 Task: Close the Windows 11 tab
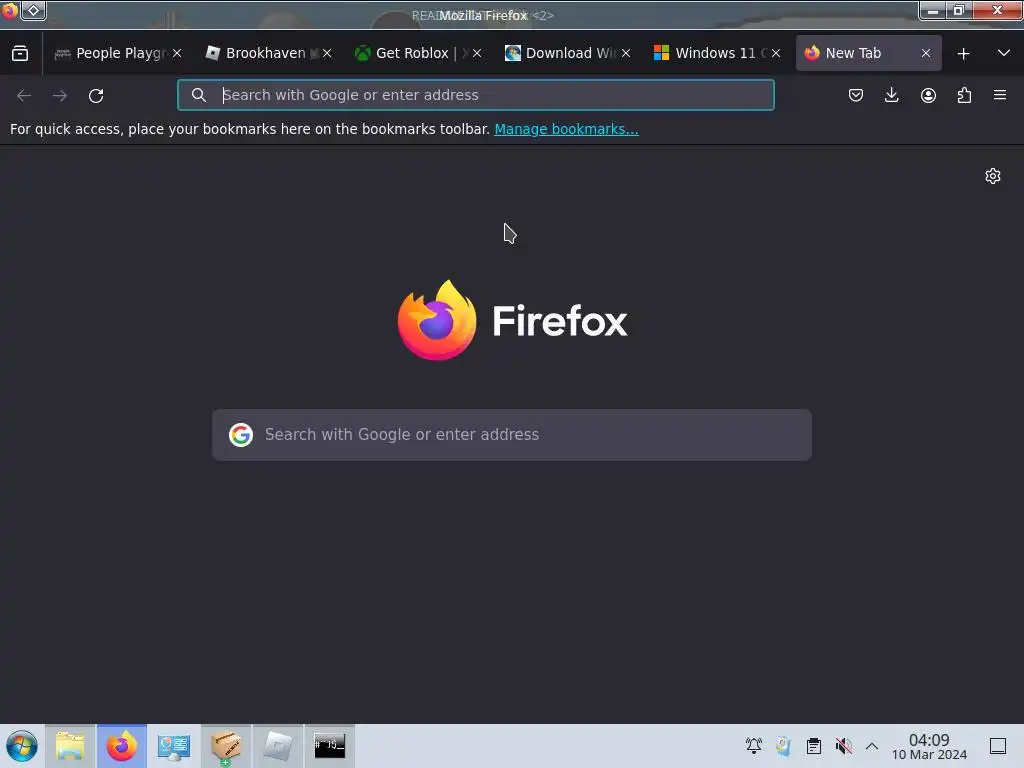(x=776, y=53)
